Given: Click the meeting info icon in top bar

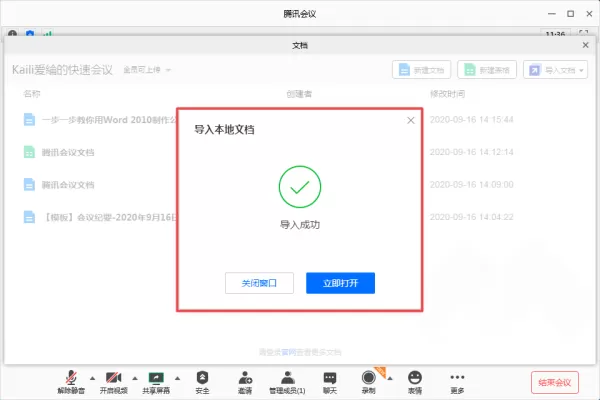Looking at the screenshot, I should click(12, 34).
